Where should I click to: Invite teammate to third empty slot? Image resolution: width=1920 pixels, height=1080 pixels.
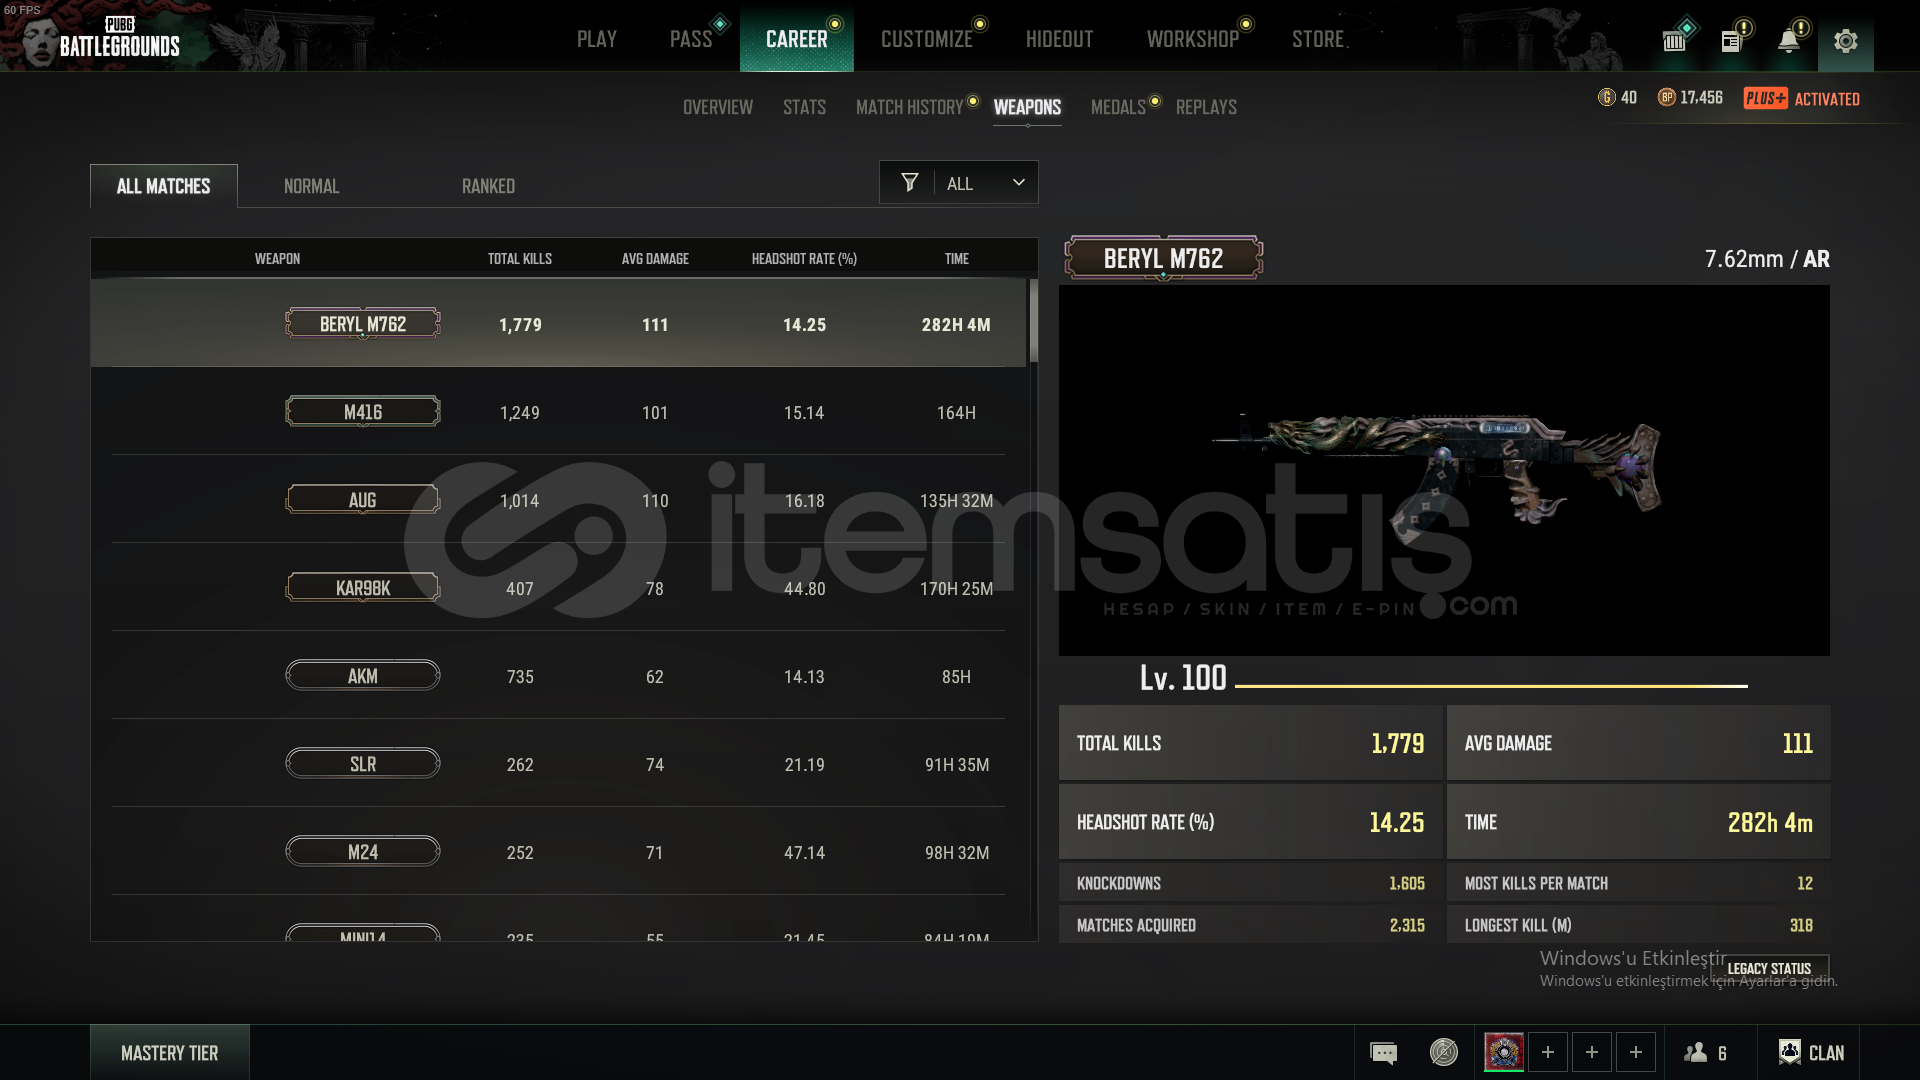tap(1636, 1052)
